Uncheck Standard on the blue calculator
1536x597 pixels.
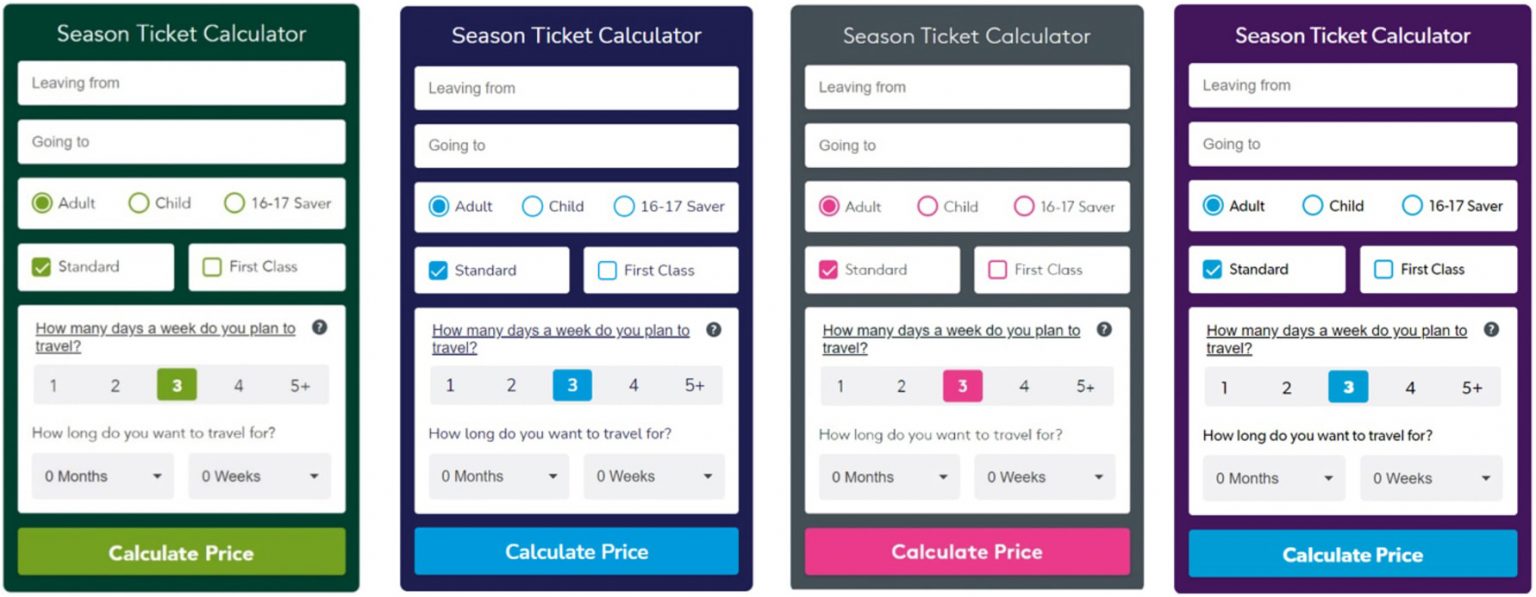439,270
